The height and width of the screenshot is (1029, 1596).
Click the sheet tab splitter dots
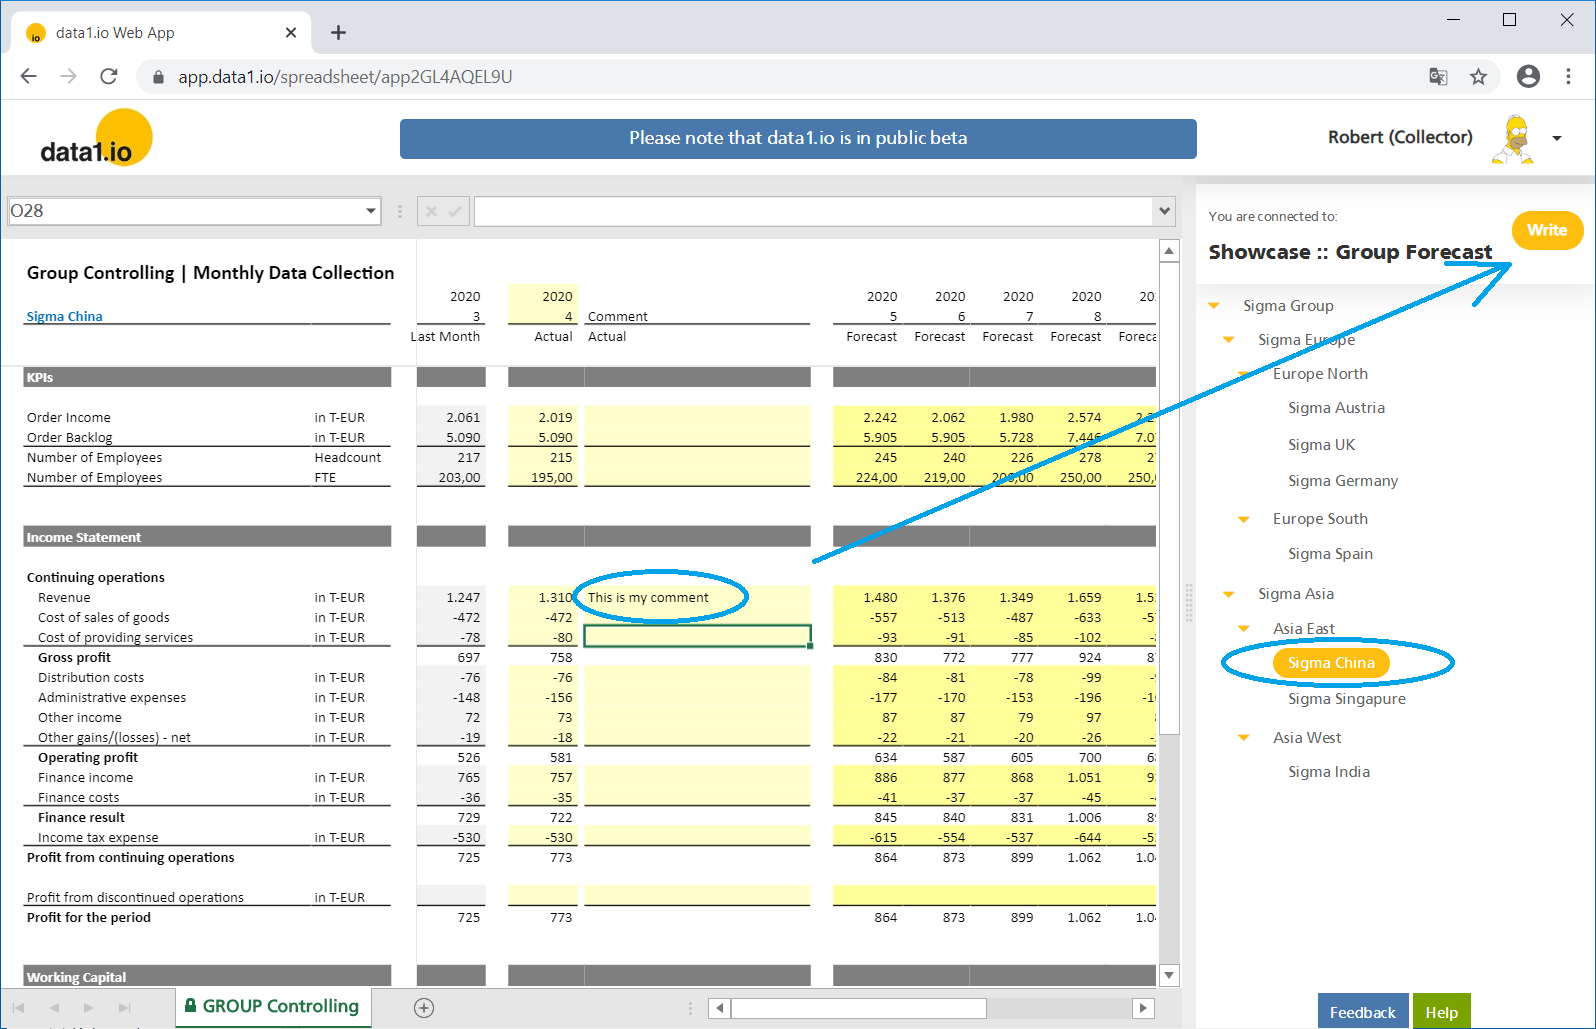690,1008
